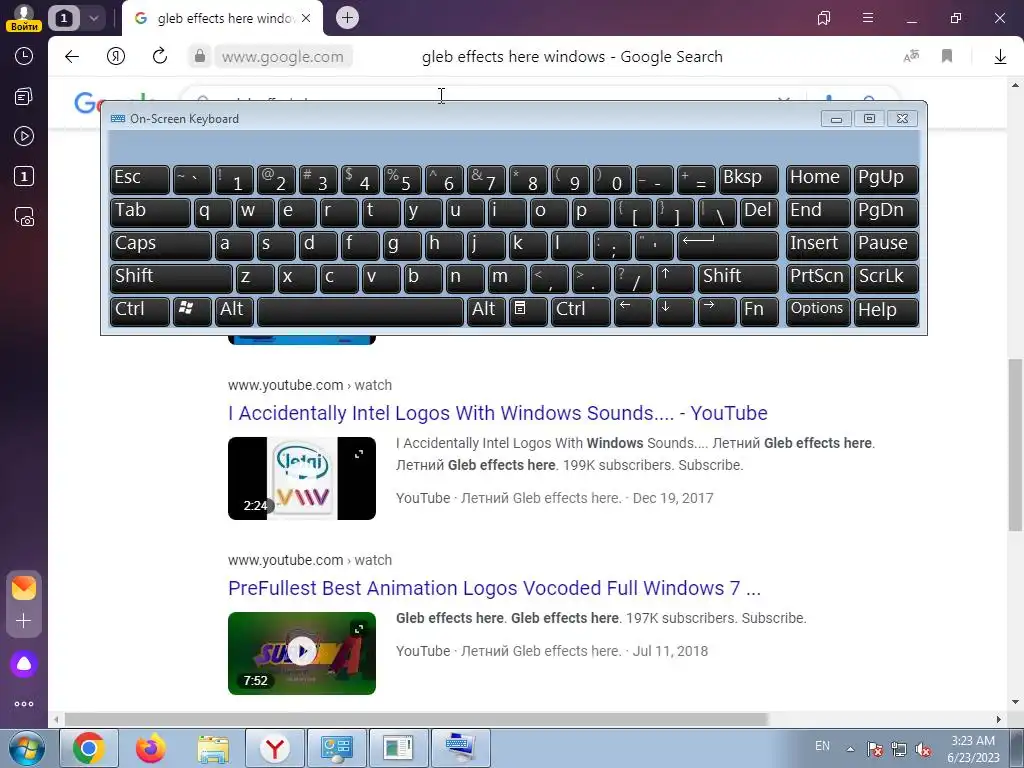This screenshot has width=1024, height=768.
Task: Click the spacebar on On-Screen Keyboard
Action: pos(360,310)
